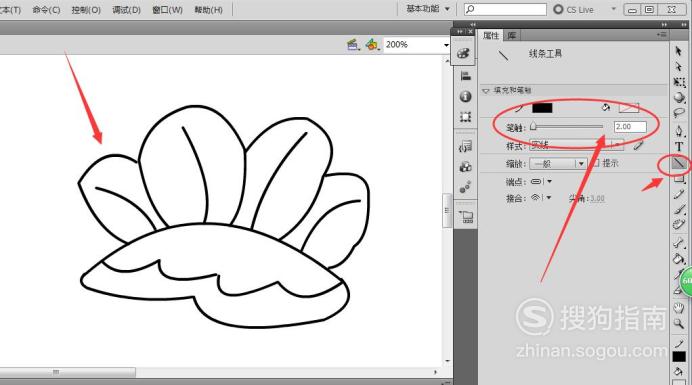The height and width of the screenshot is (385, 692).
Task: Open the Transform panel icon
Action: tap(465, 117)
